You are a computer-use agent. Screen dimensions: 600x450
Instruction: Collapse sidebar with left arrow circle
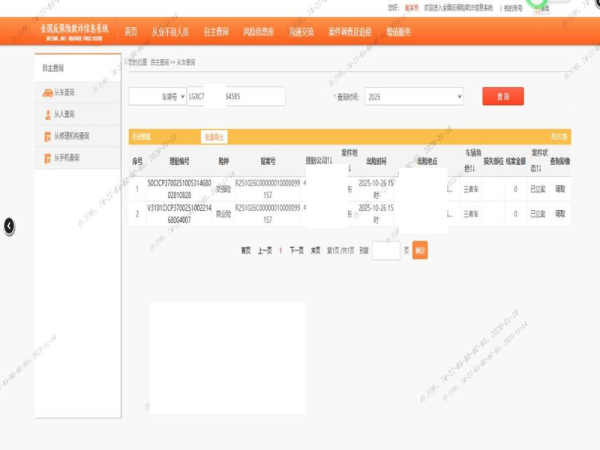tap(9, 227)
